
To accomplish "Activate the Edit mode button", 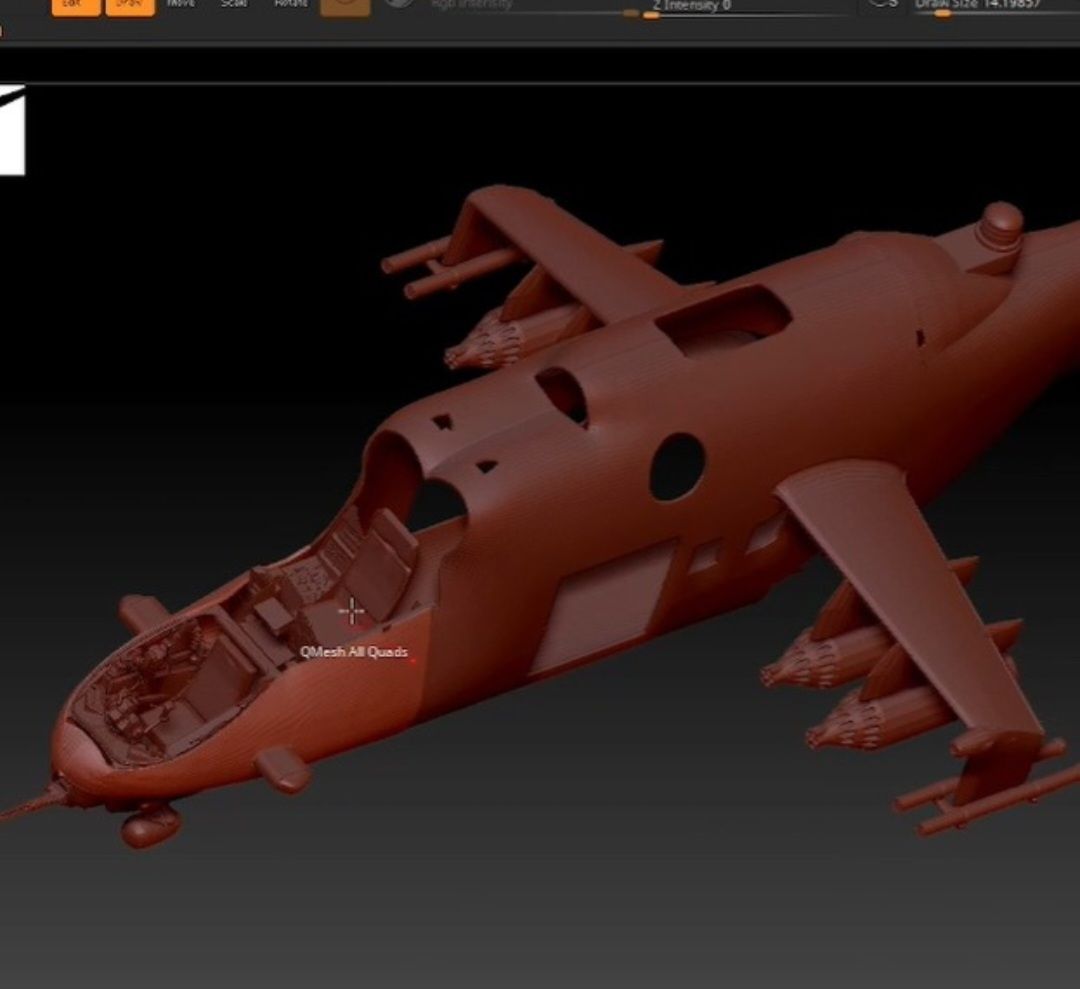I will tap(76, 6).
